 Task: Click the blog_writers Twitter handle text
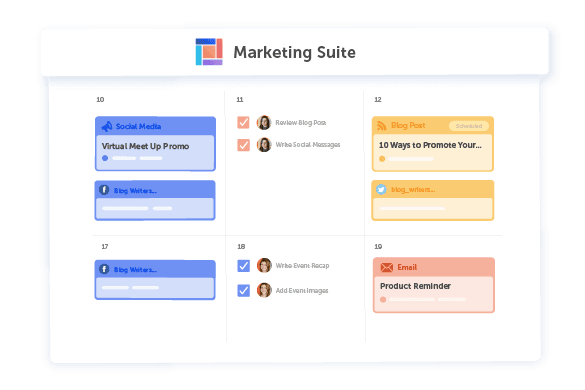tap(413, 190)
